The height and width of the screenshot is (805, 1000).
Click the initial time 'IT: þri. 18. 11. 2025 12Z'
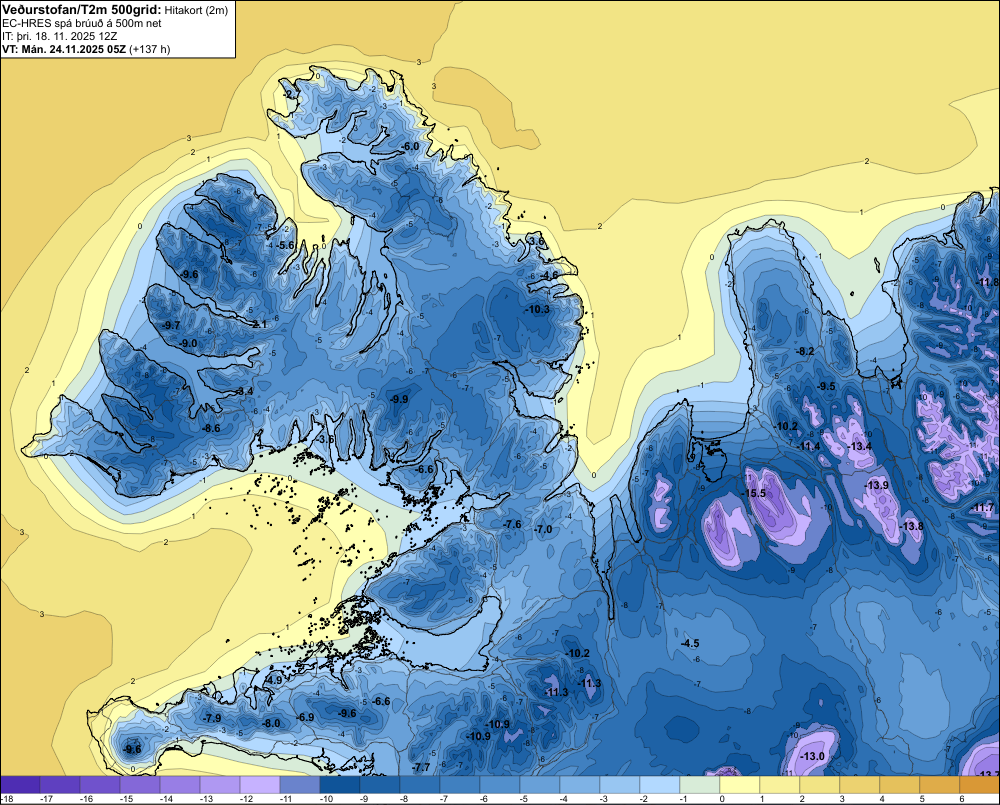pyautogui.click(x=59, y=36)
